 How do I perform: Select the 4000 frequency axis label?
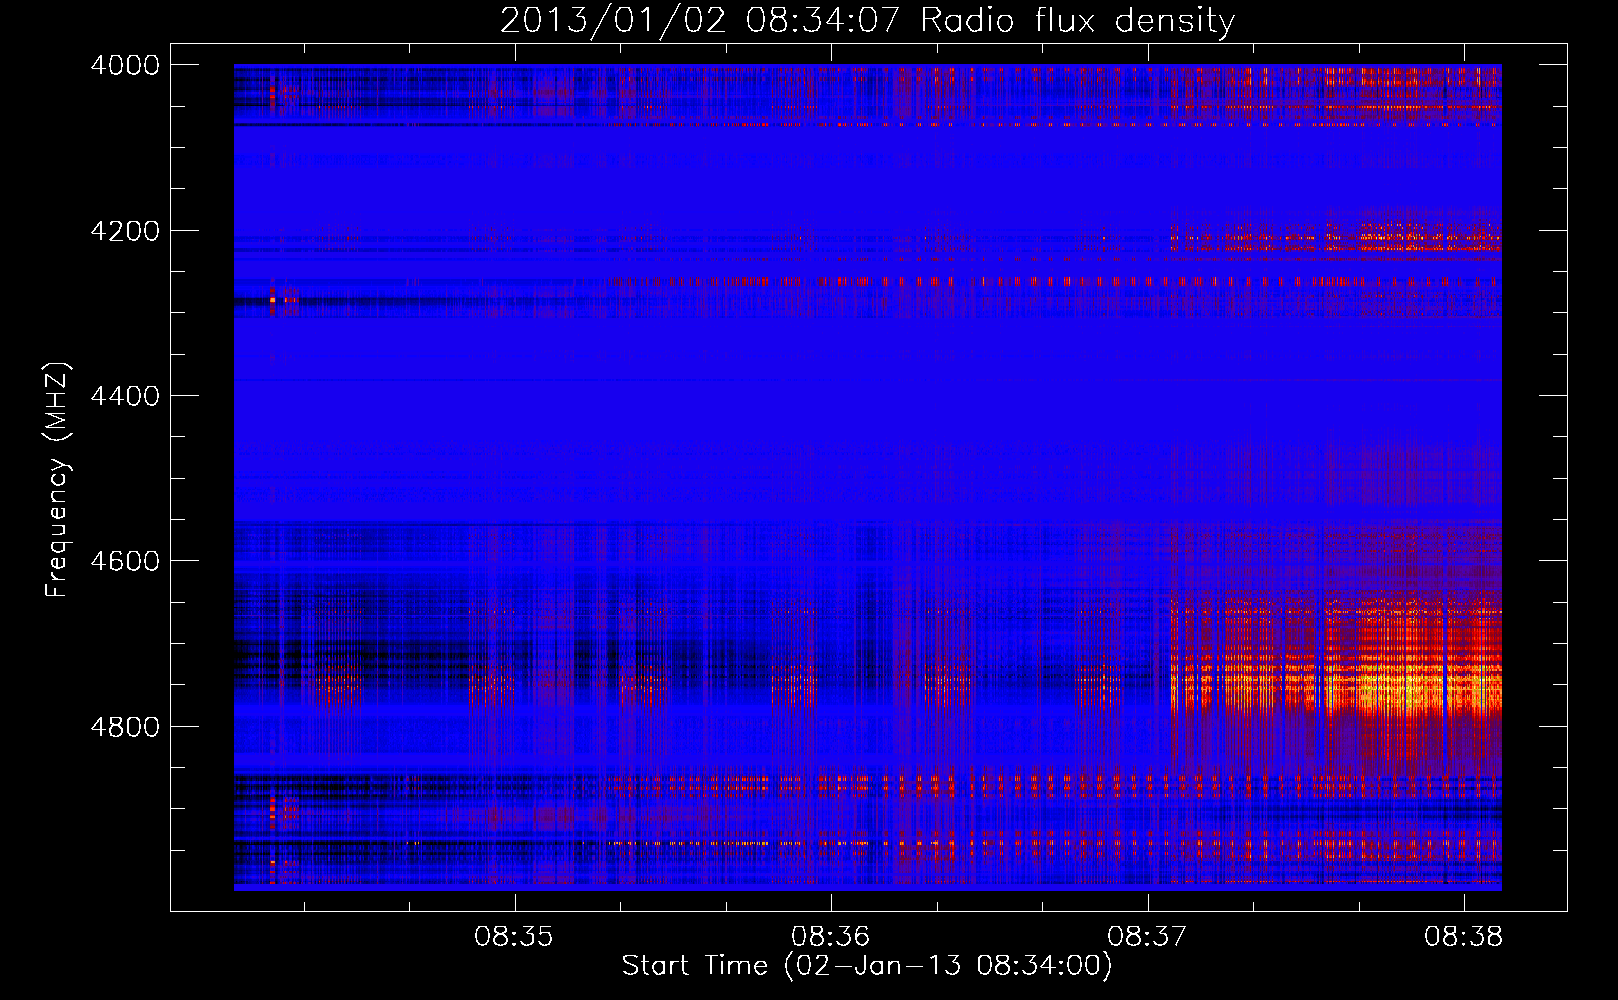click(x=125, y=65)
